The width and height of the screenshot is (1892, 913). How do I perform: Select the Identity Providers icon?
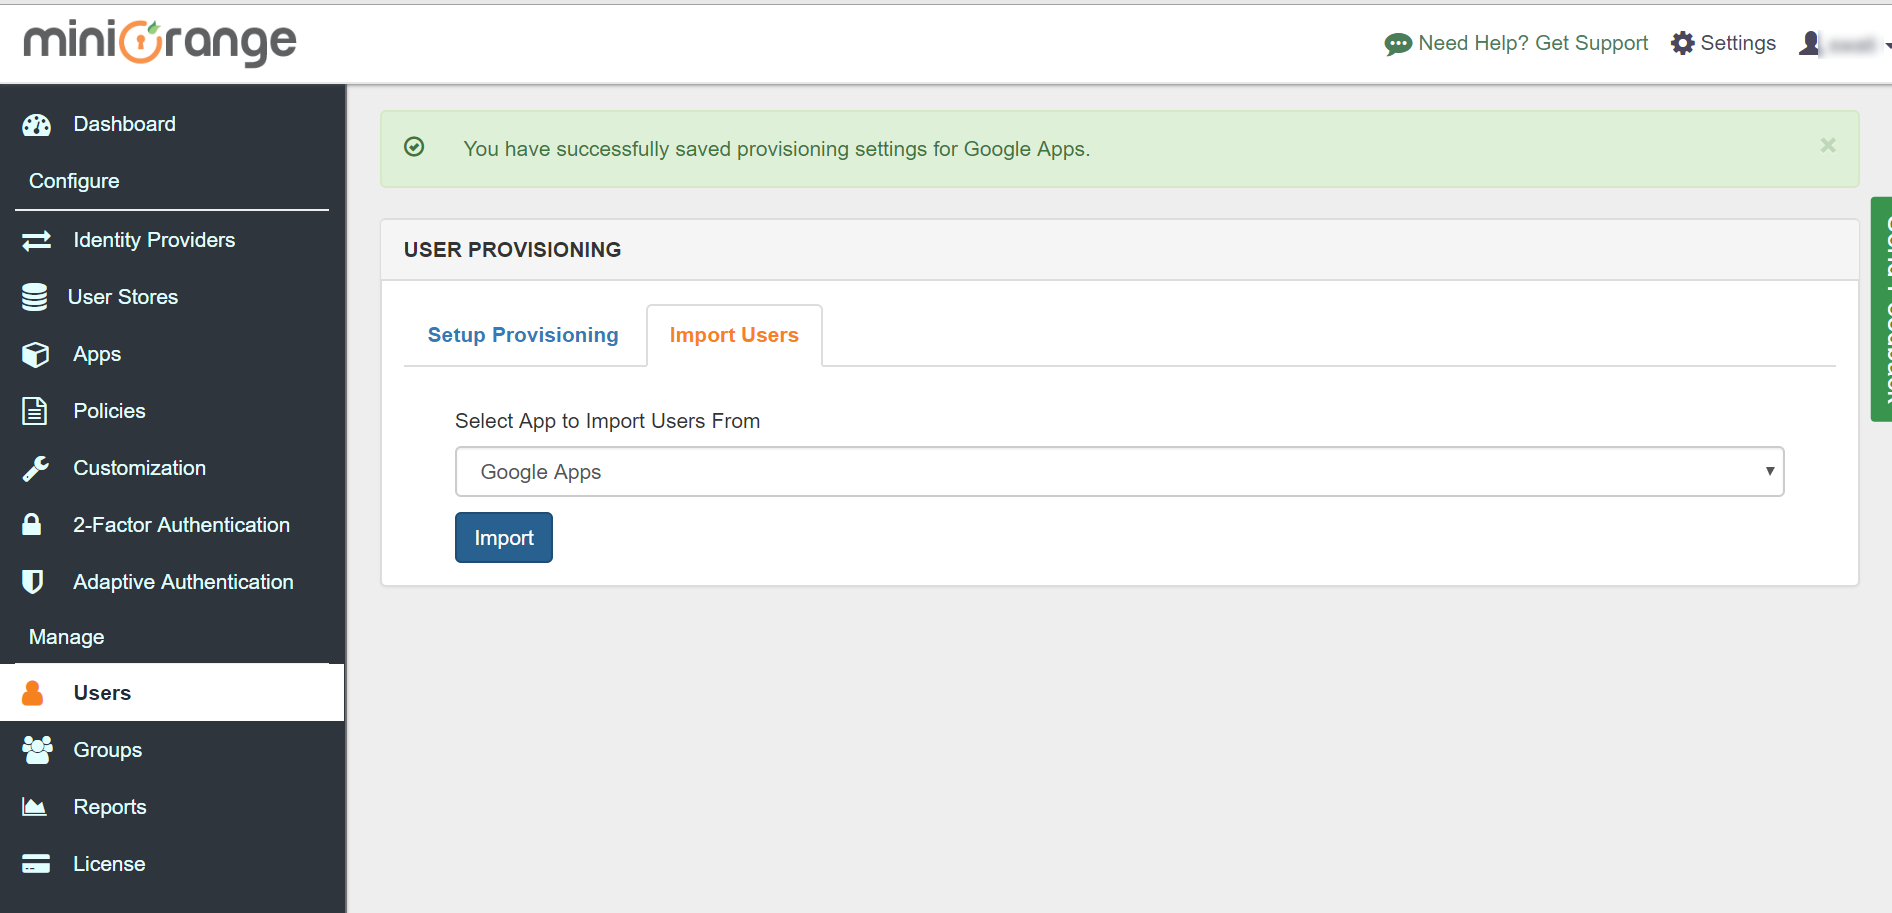36,240
